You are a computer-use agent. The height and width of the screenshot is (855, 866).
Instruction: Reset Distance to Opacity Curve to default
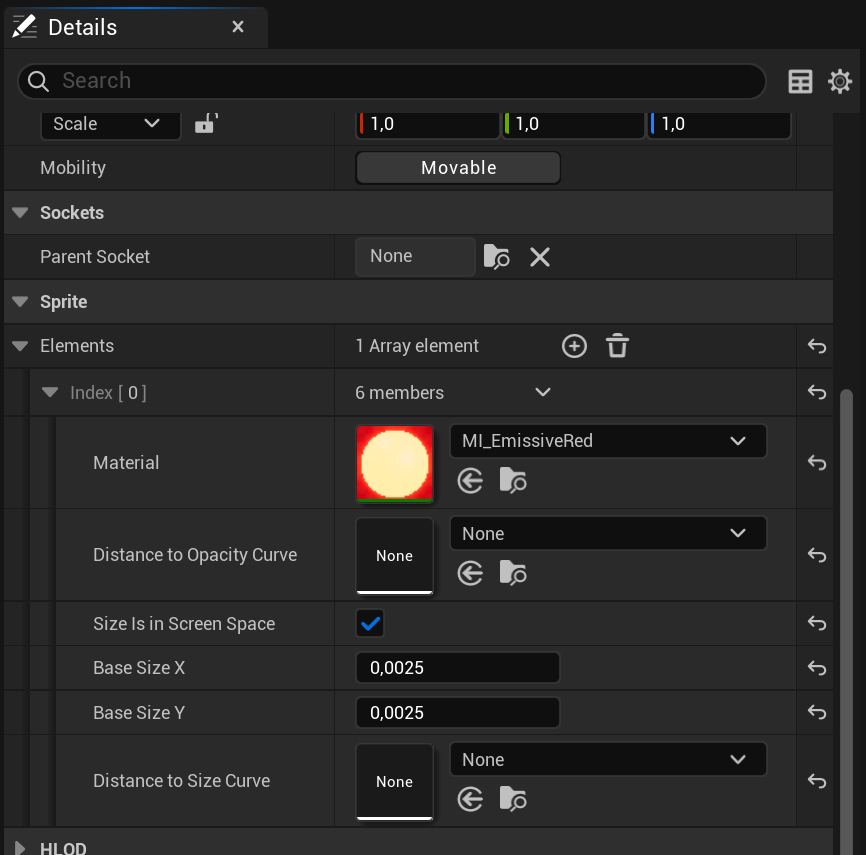[816, 555]
